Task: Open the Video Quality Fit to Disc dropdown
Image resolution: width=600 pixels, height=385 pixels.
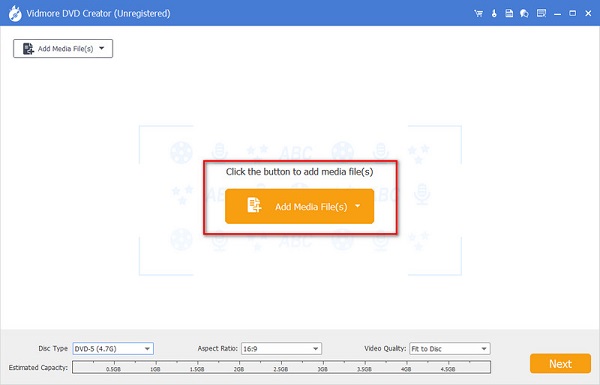Action: (450, 349)
